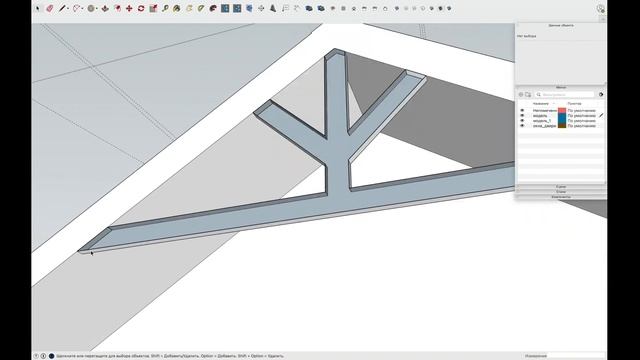Click the top-right corner toolbar icon
The height and width of the screenshot is (360, 640).
(600, 9)
